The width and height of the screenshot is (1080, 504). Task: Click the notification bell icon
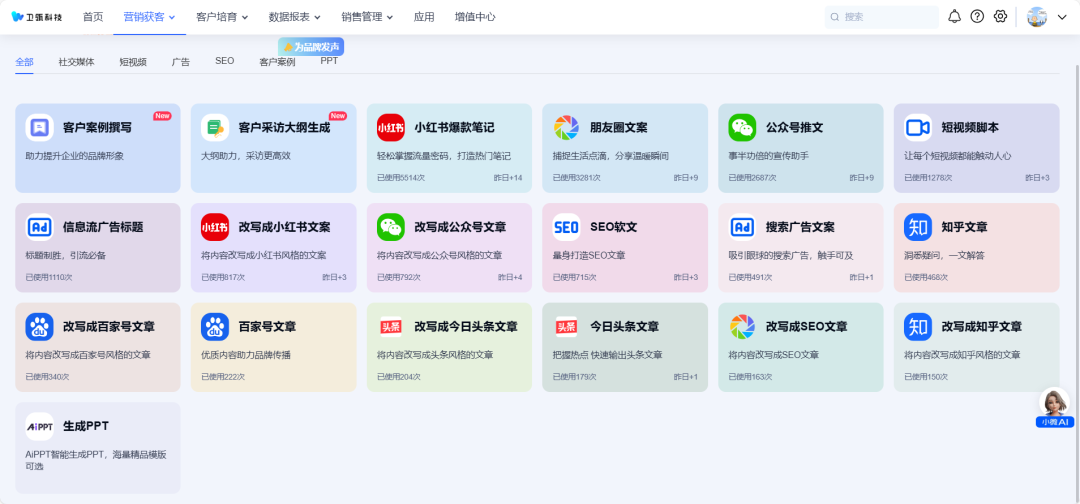coord(954,17)
